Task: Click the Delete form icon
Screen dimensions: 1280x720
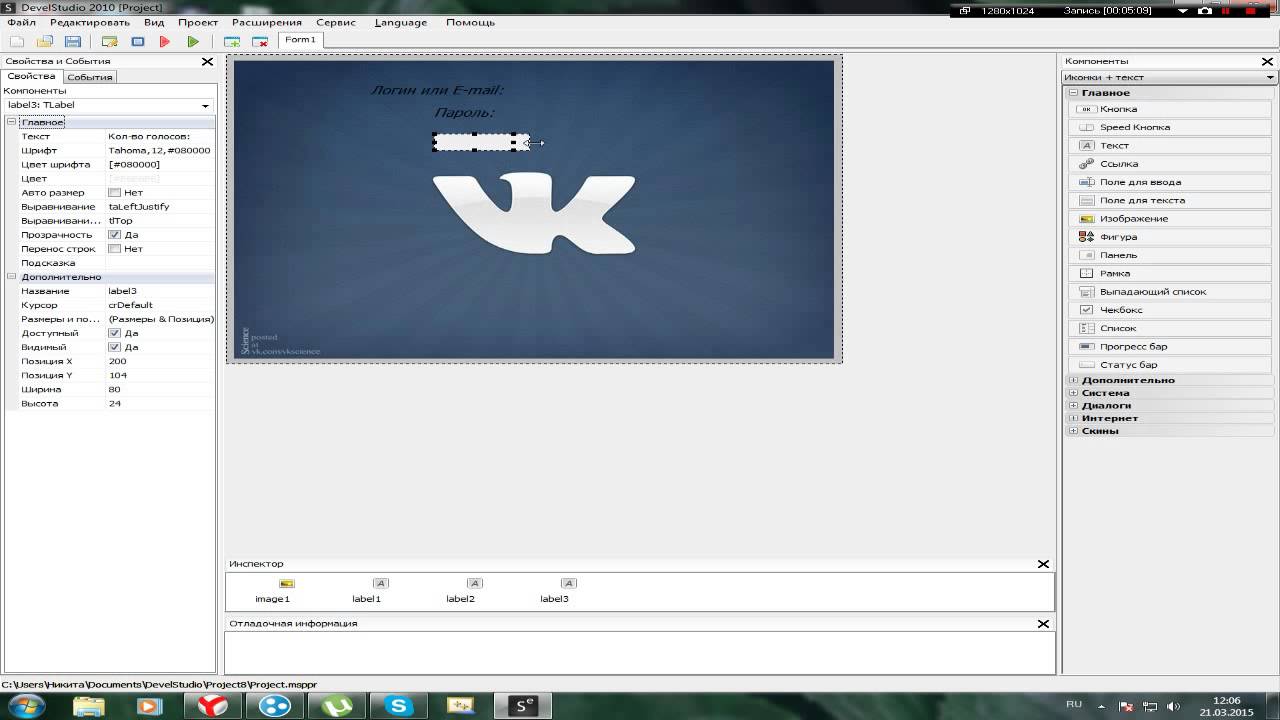Action: click(x=260, y=41)
